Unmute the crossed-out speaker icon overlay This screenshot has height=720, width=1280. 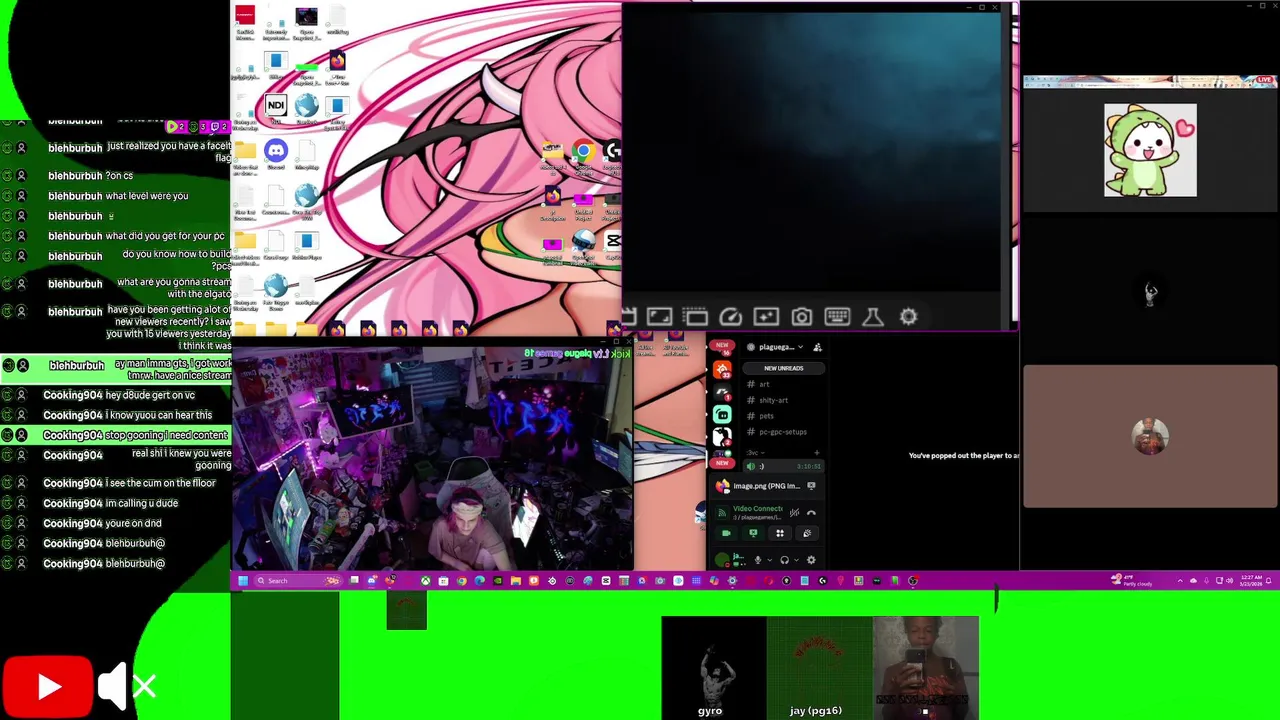pos(128,687)
